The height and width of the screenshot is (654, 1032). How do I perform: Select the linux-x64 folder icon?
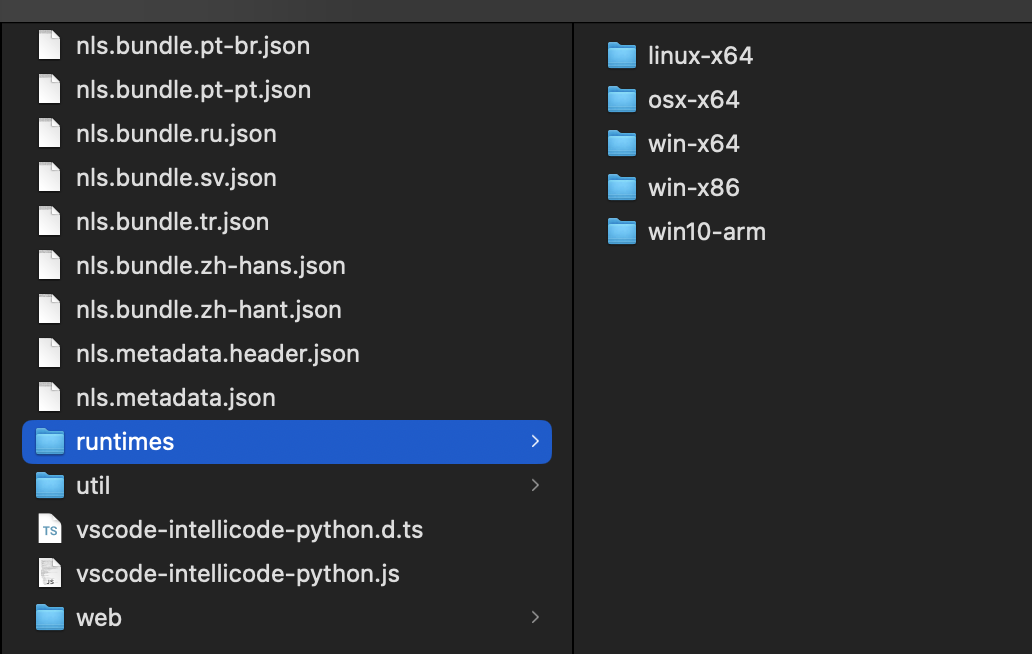click(x=622, y=55)
